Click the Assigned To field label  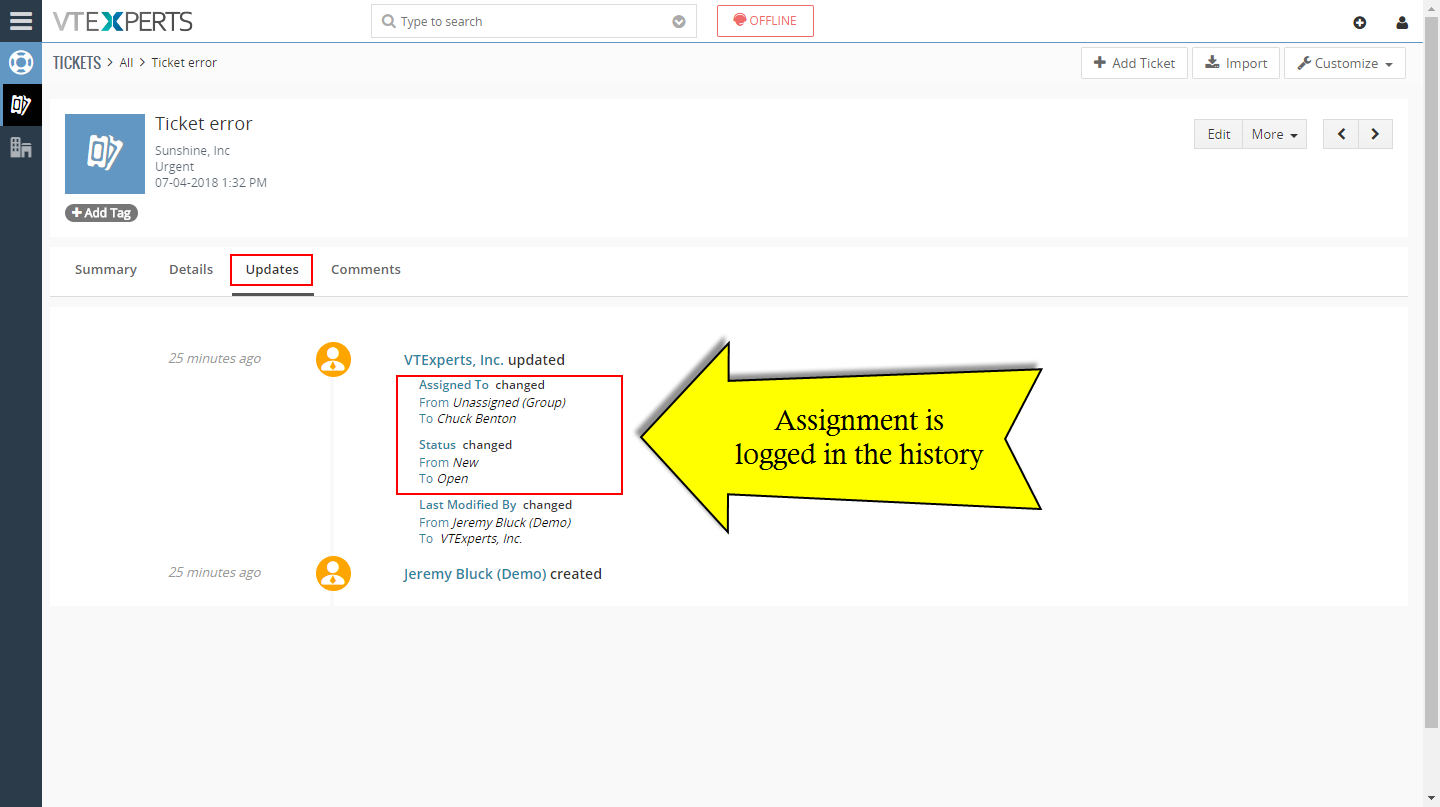pos(454,385)
